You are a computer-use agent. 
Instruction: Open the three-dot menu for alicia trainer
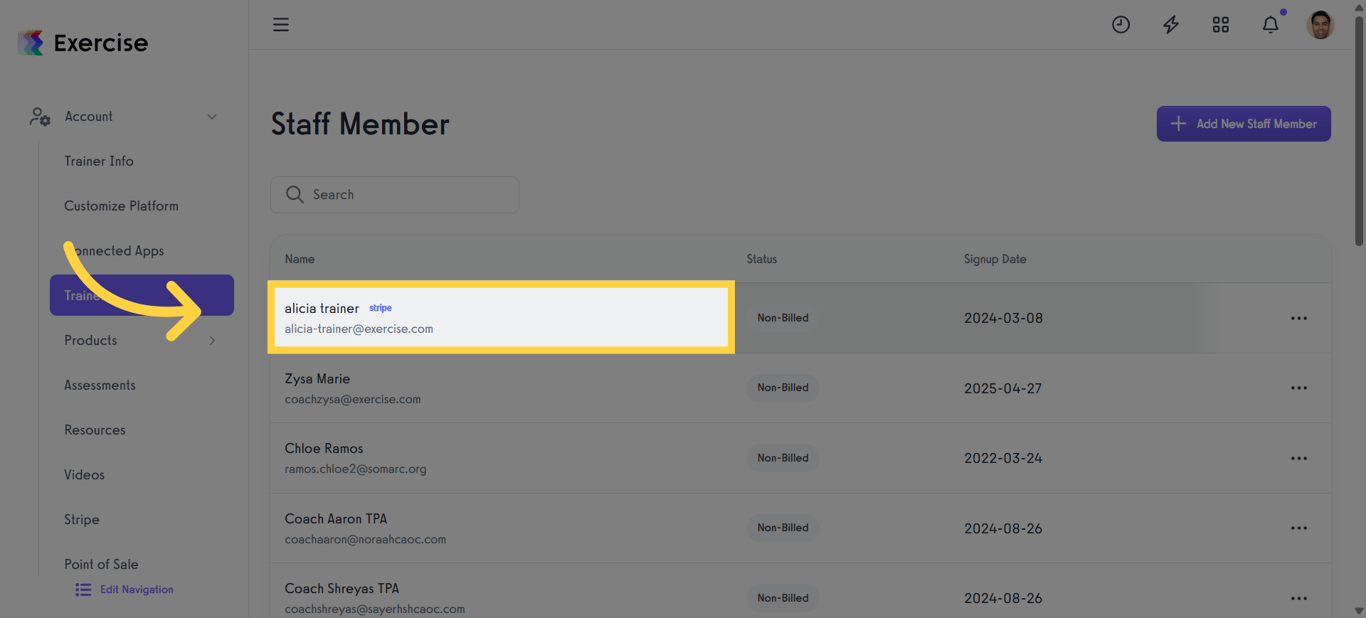pyautogui.click(x=1298, y=318)
